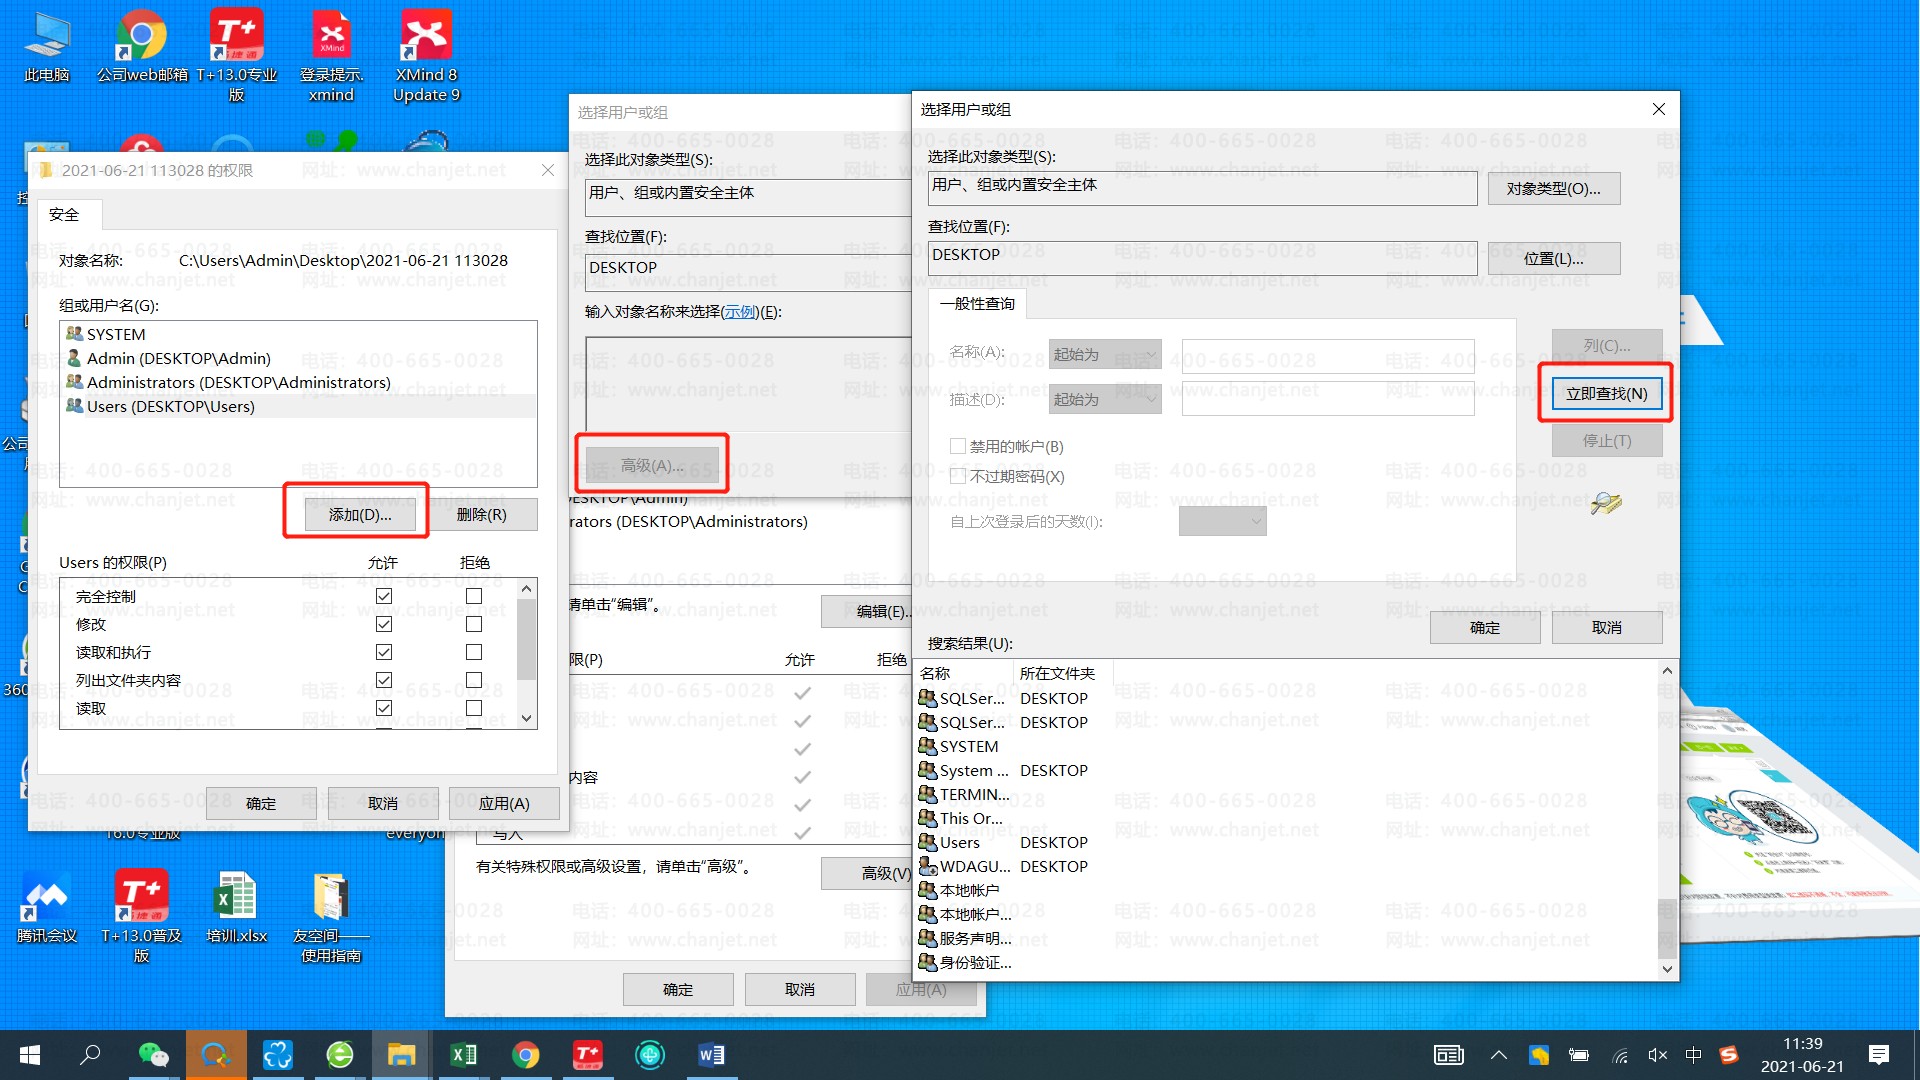Click the orange highlighted taskbar chat app
This screenshot has width=1920, height=1080.
(x=216, y=1055)
